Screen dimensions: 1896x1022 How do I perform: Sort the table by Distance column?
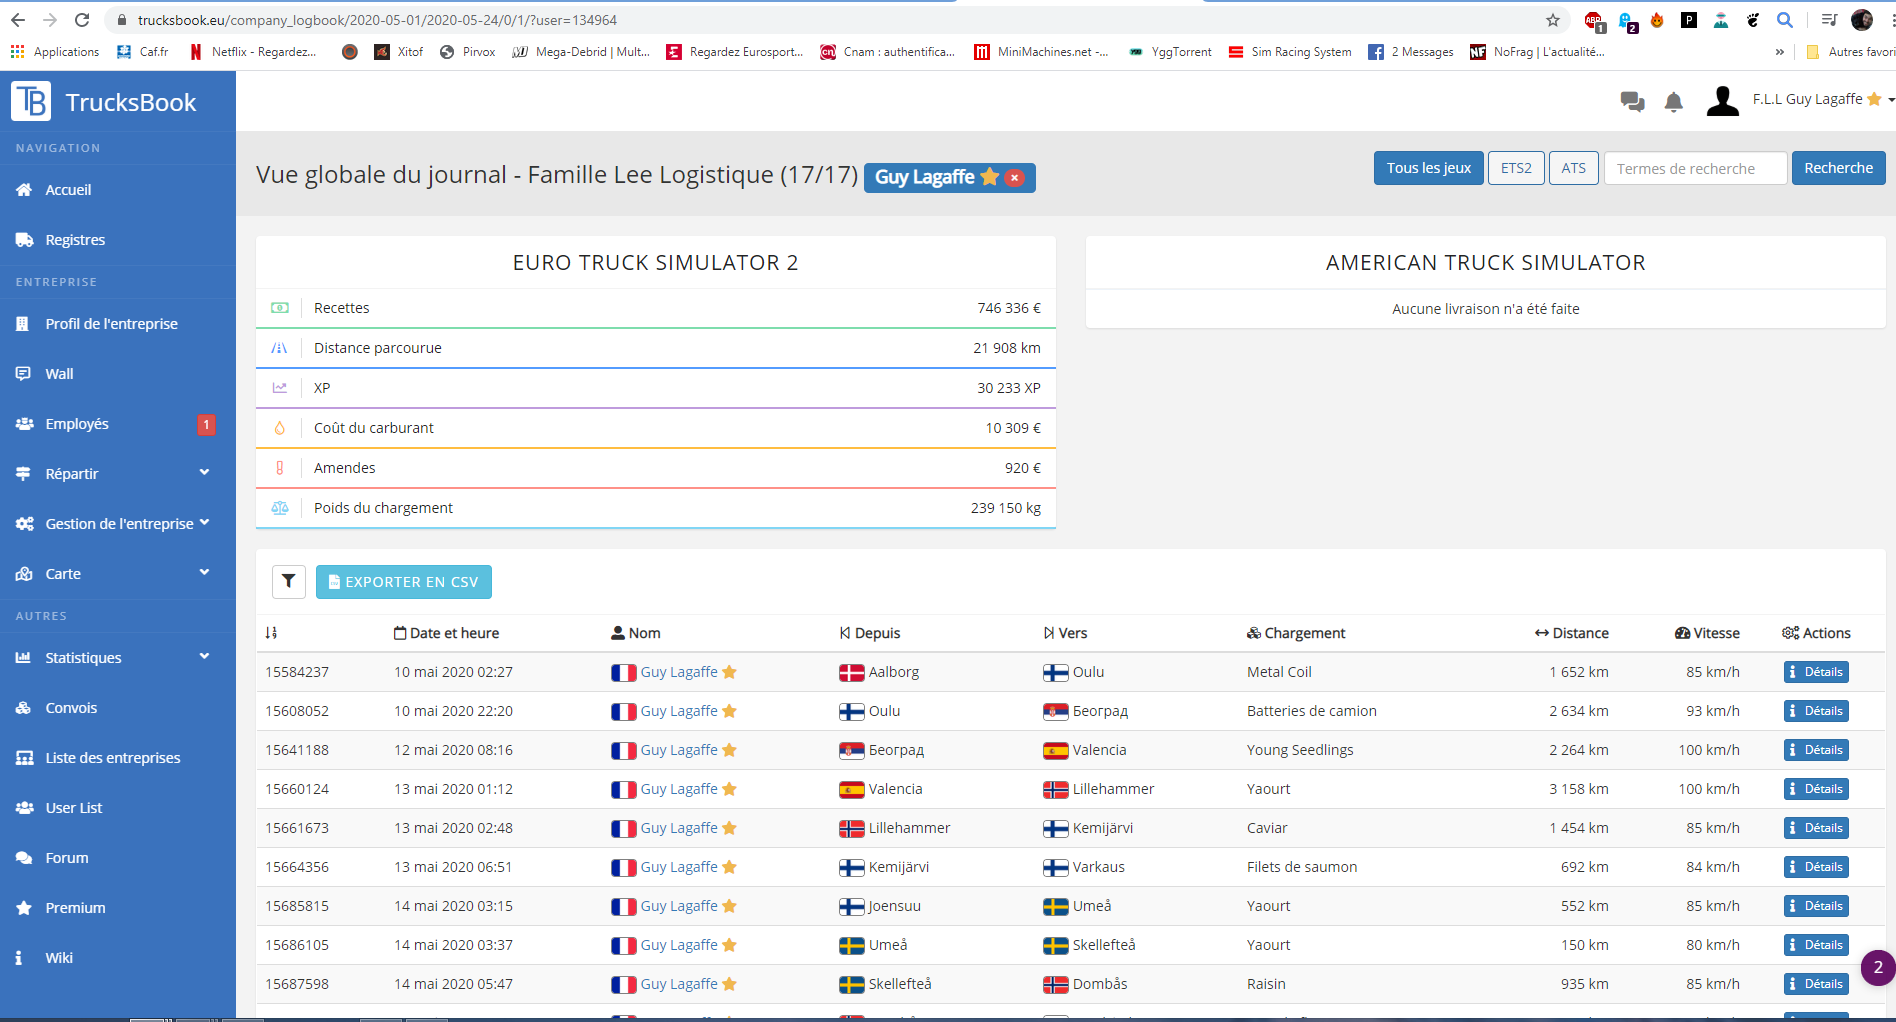1572,633
